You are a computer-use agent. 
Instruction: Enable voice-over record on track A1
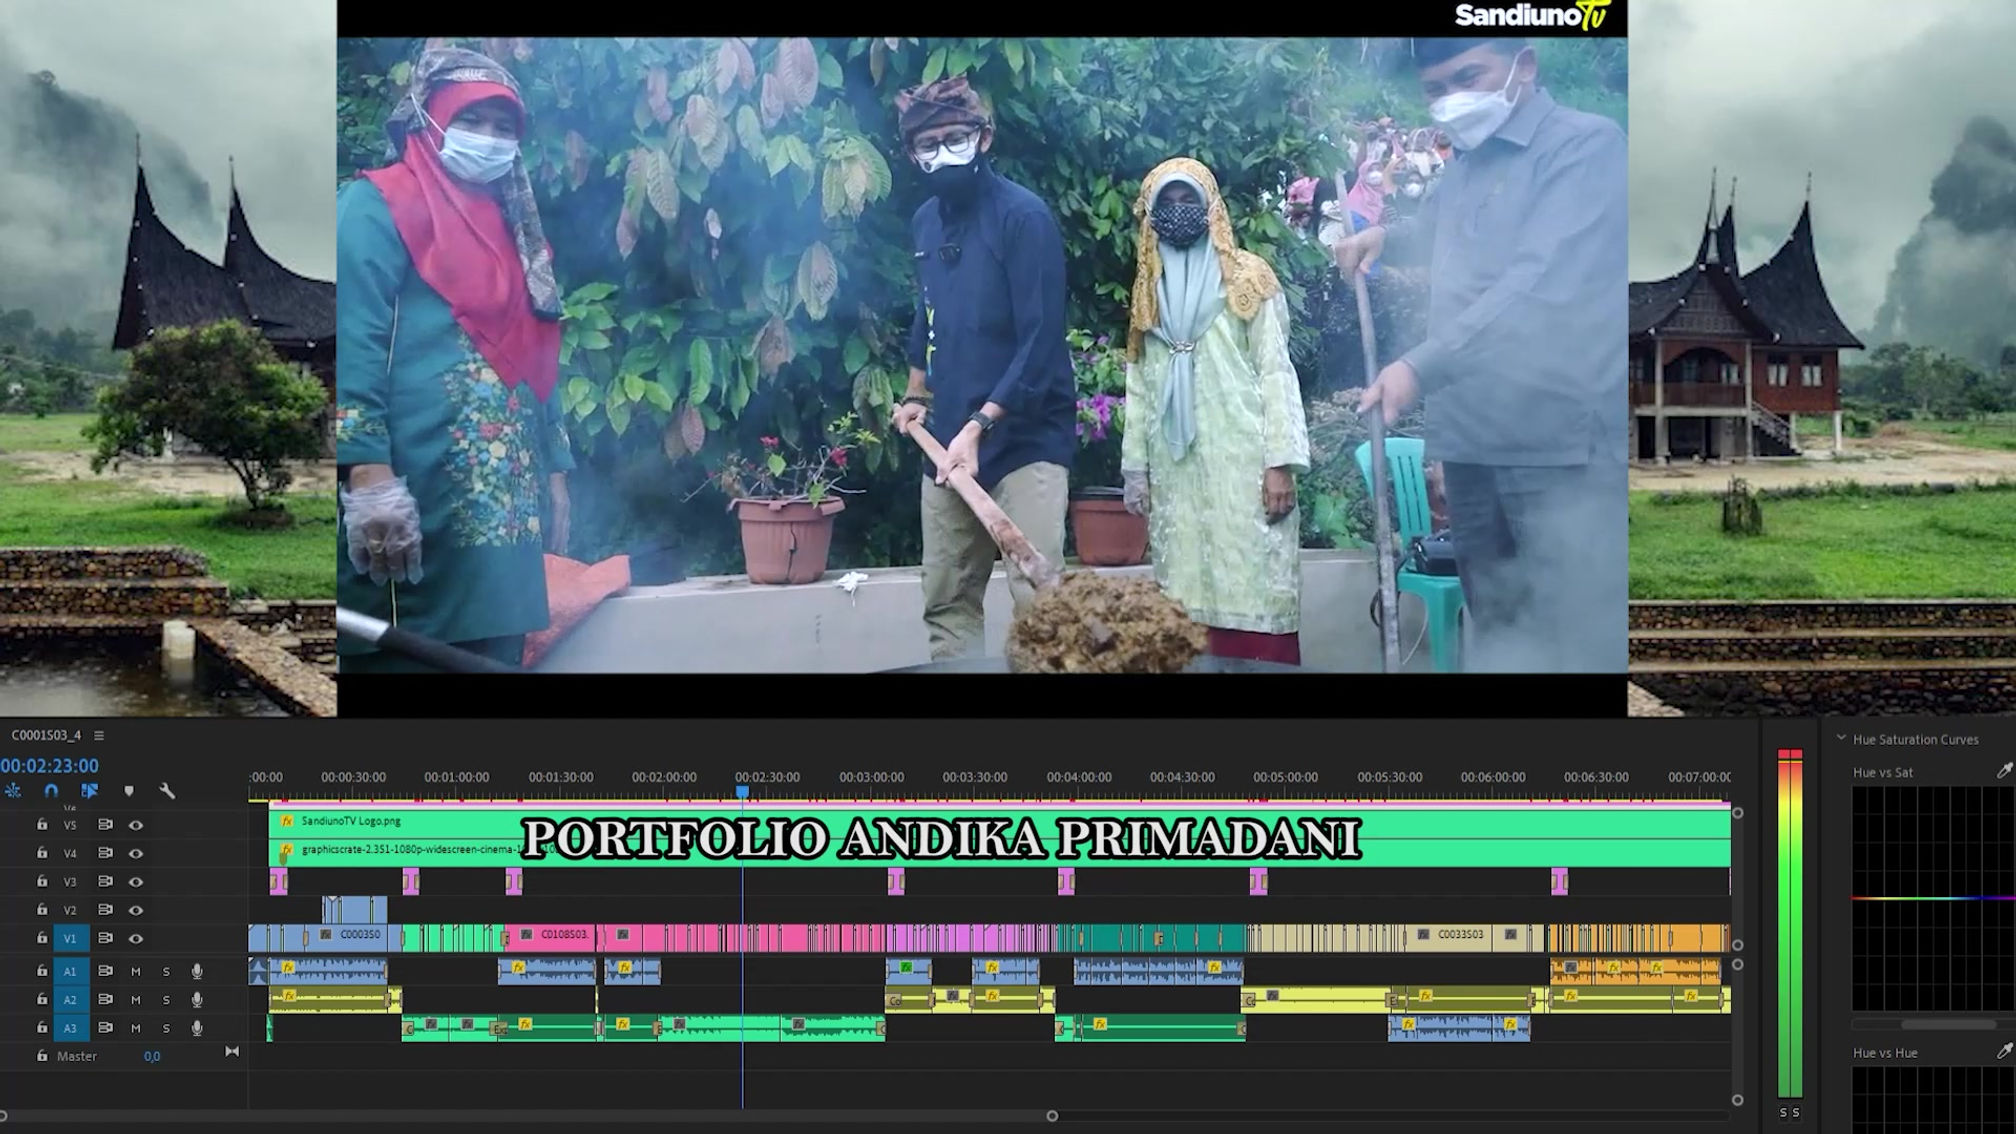pos(197,971)
